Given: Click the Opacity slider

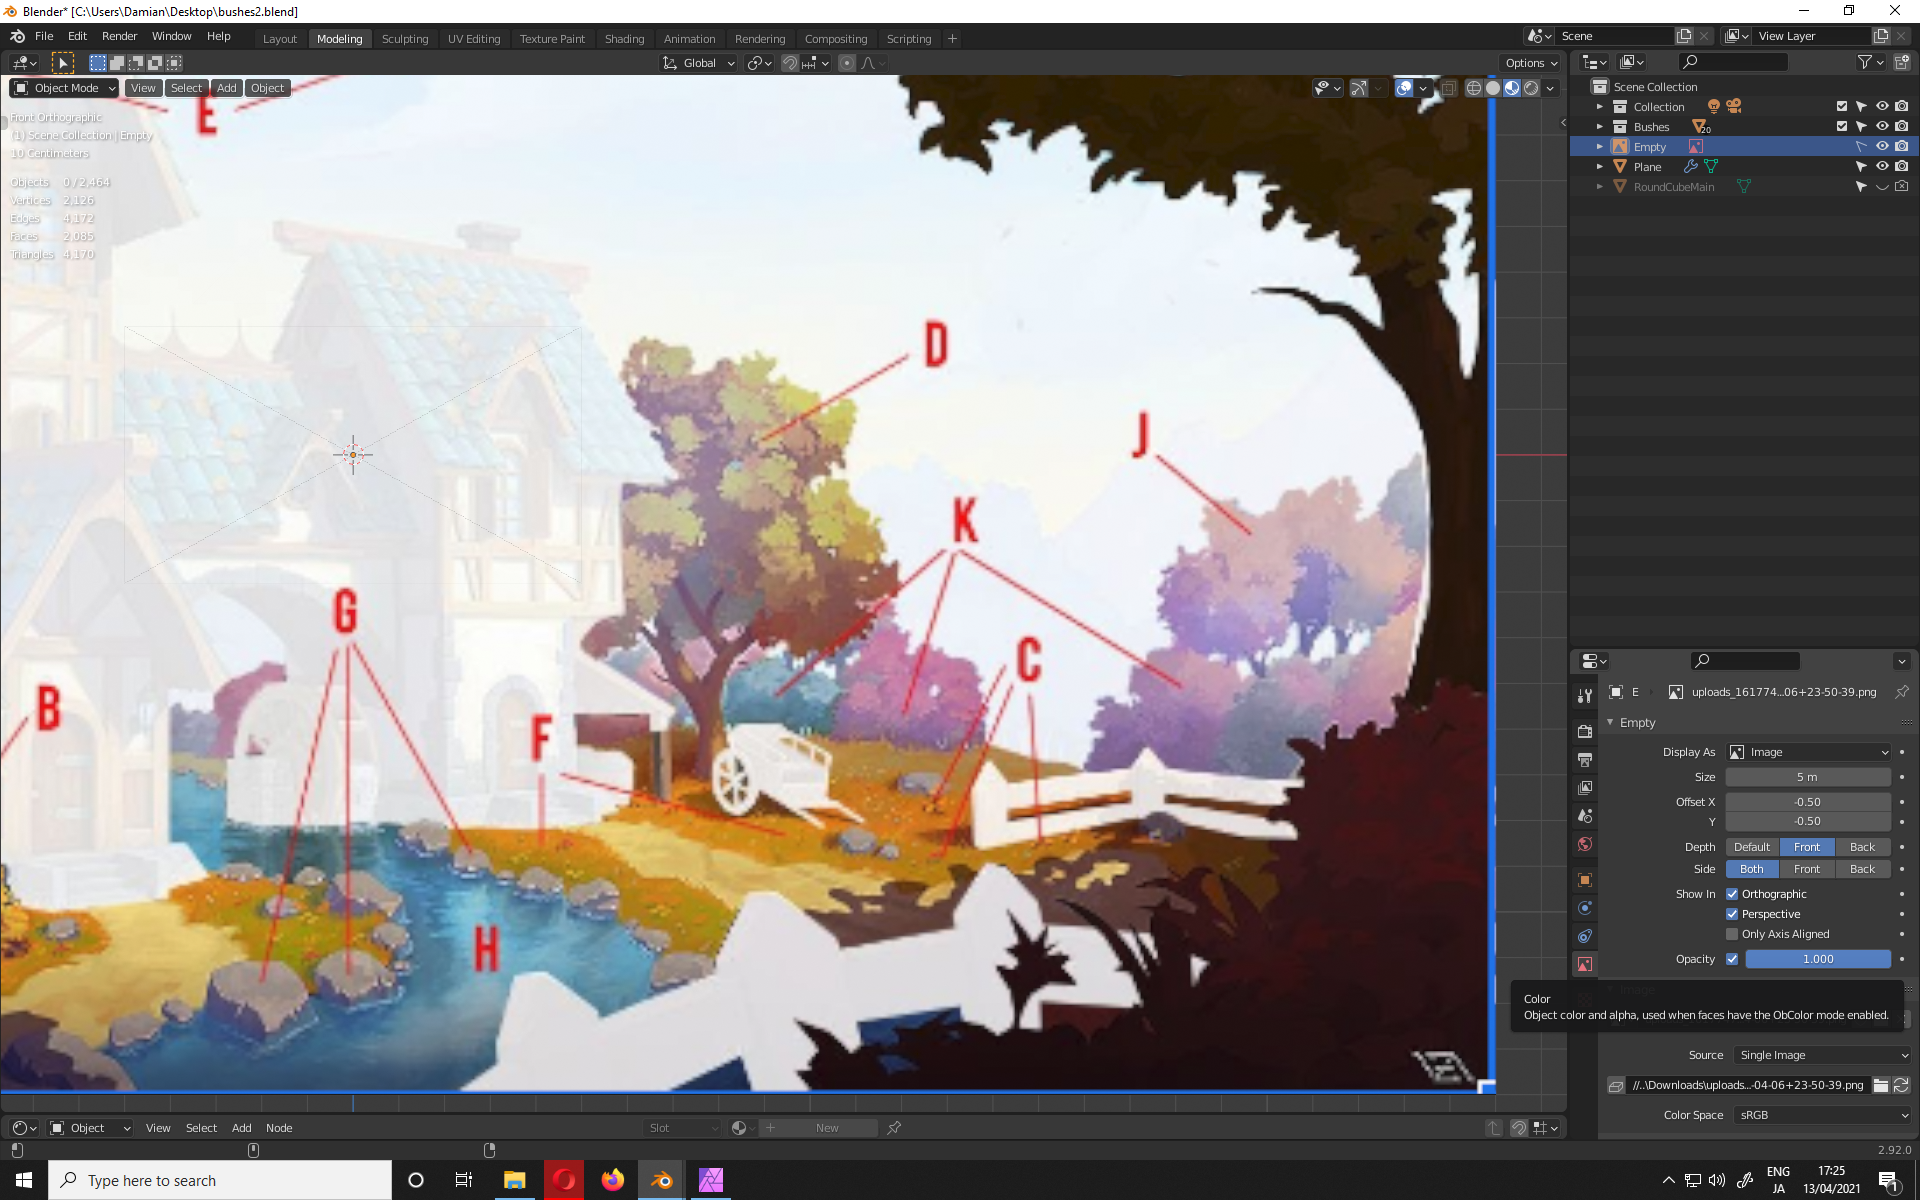Looking at the screenshot, I should [1817, 959].
